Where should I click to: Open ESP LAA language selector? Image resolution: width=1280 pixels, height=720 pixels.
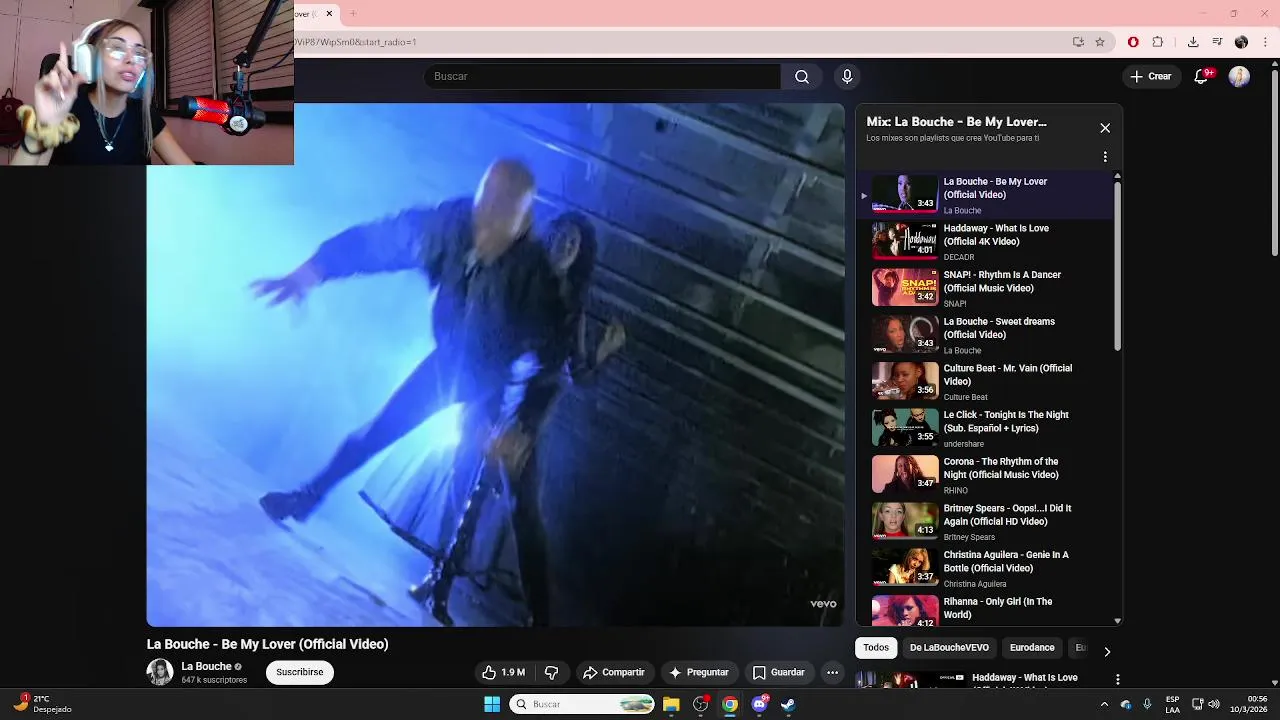click(1173, 704)
